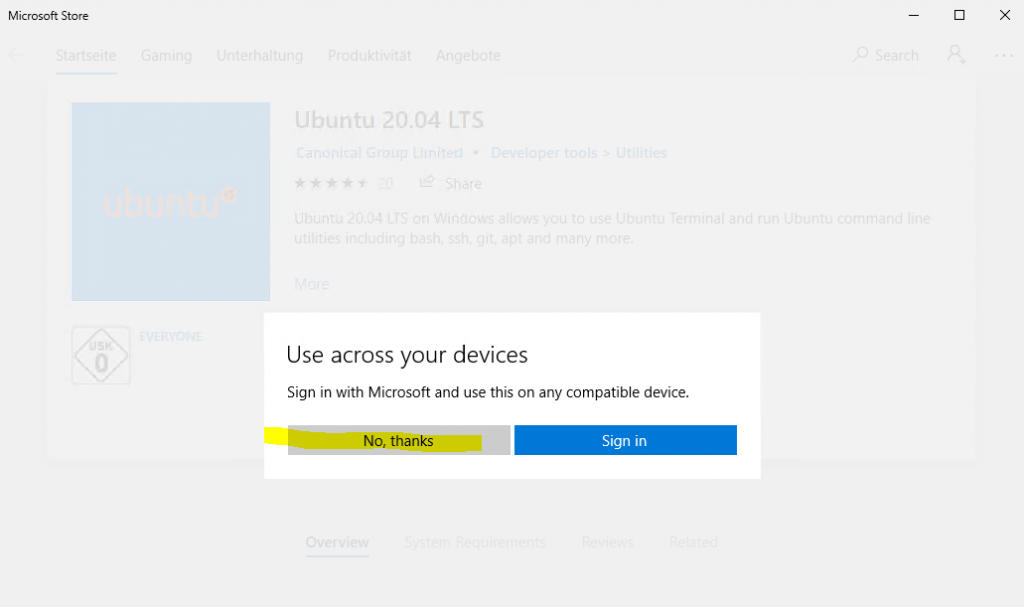Open the three-dot more options menu

(1004, 56)
